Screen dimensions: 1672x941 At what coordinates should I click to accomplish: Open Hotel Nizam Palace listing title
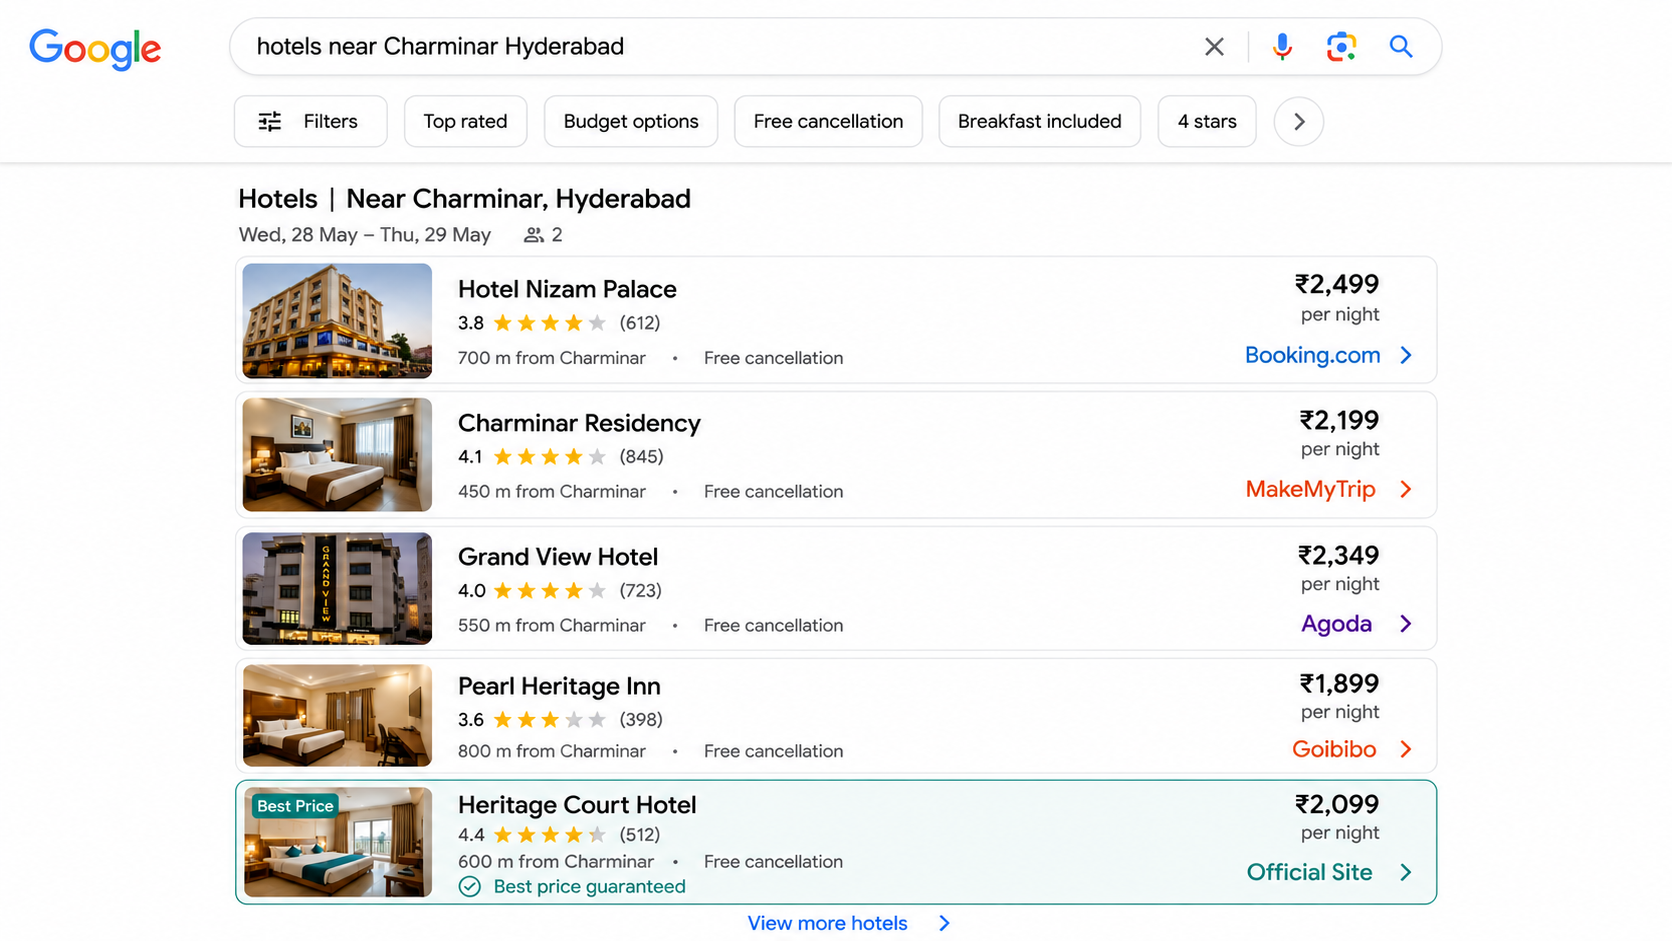(567, 289)
